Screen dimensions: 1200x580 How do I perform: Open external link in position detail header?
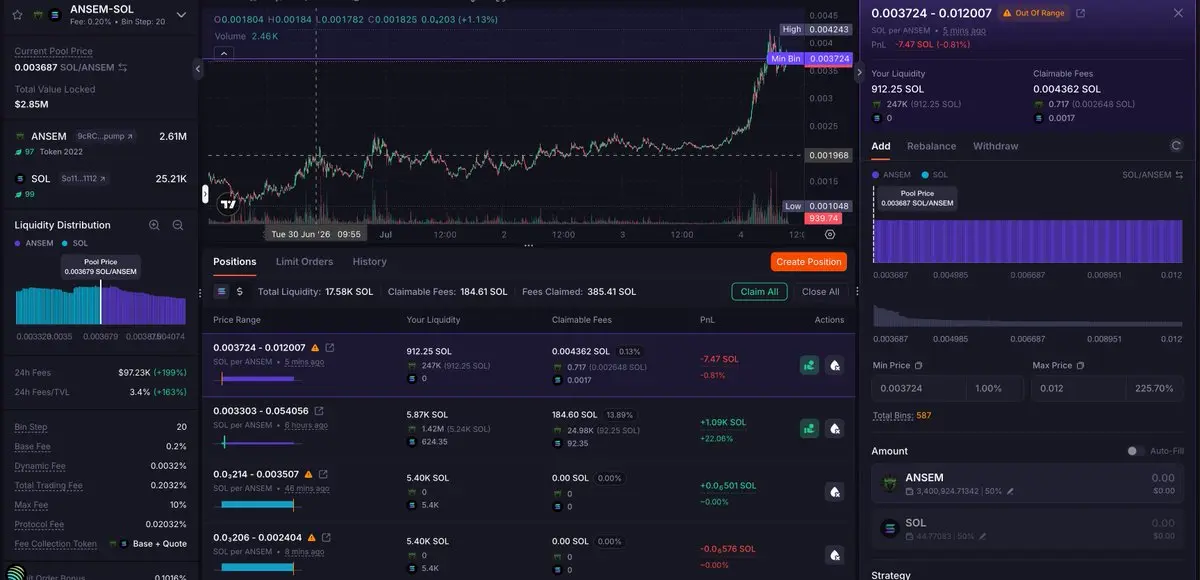tap(1080, 13)
